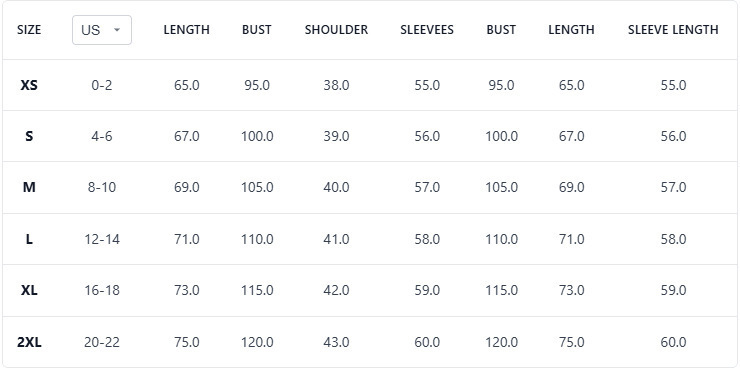This screenshot has width=740, height=371.
Task: Click the first LENGTH column header
Action: (186, 30)
